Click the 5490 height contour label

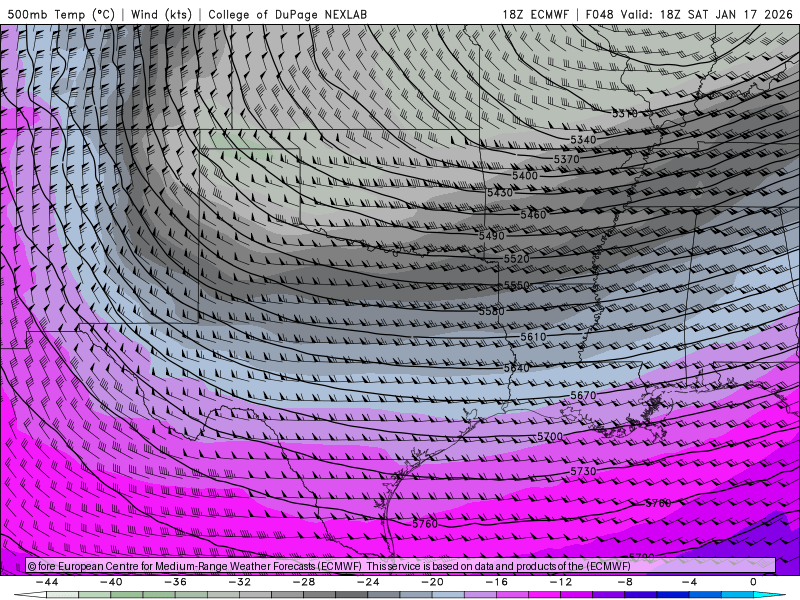pos(492,236)
